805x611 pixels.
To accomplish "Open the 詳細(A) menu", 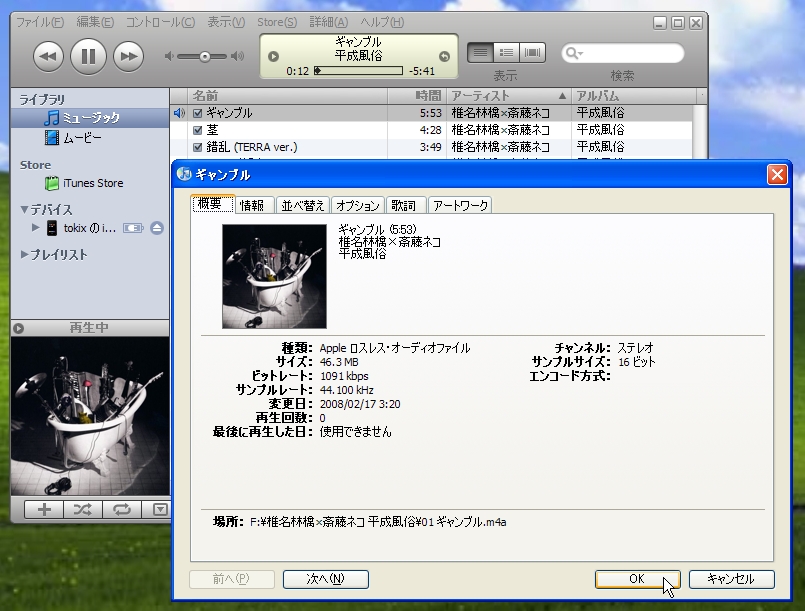I will [329, 22].
